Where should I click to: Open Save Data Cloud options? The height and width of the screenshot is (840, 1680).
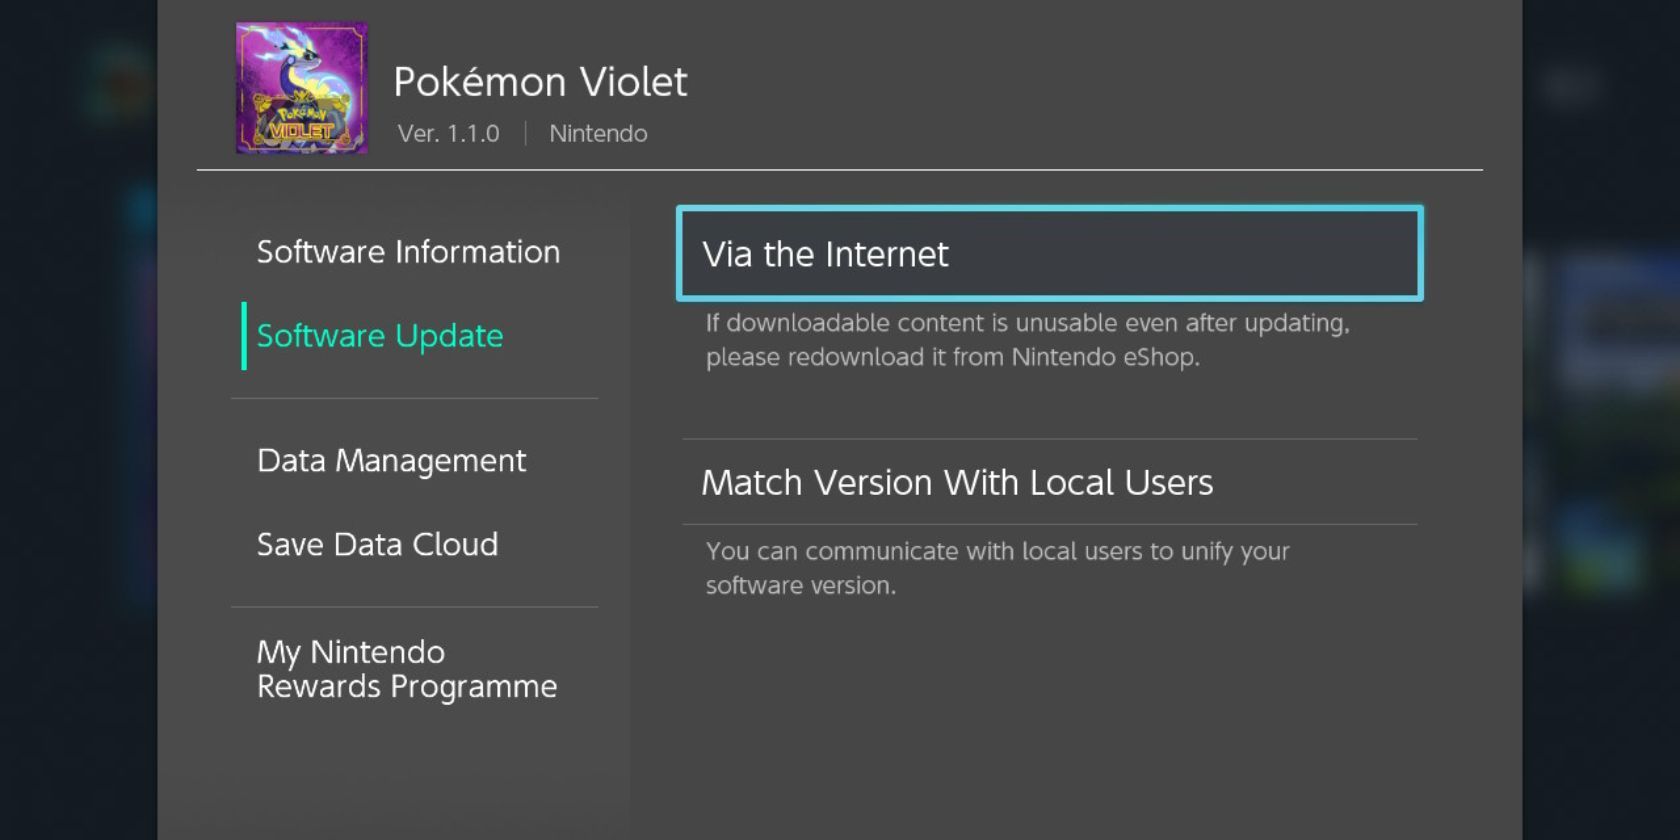tap(377, 545)
